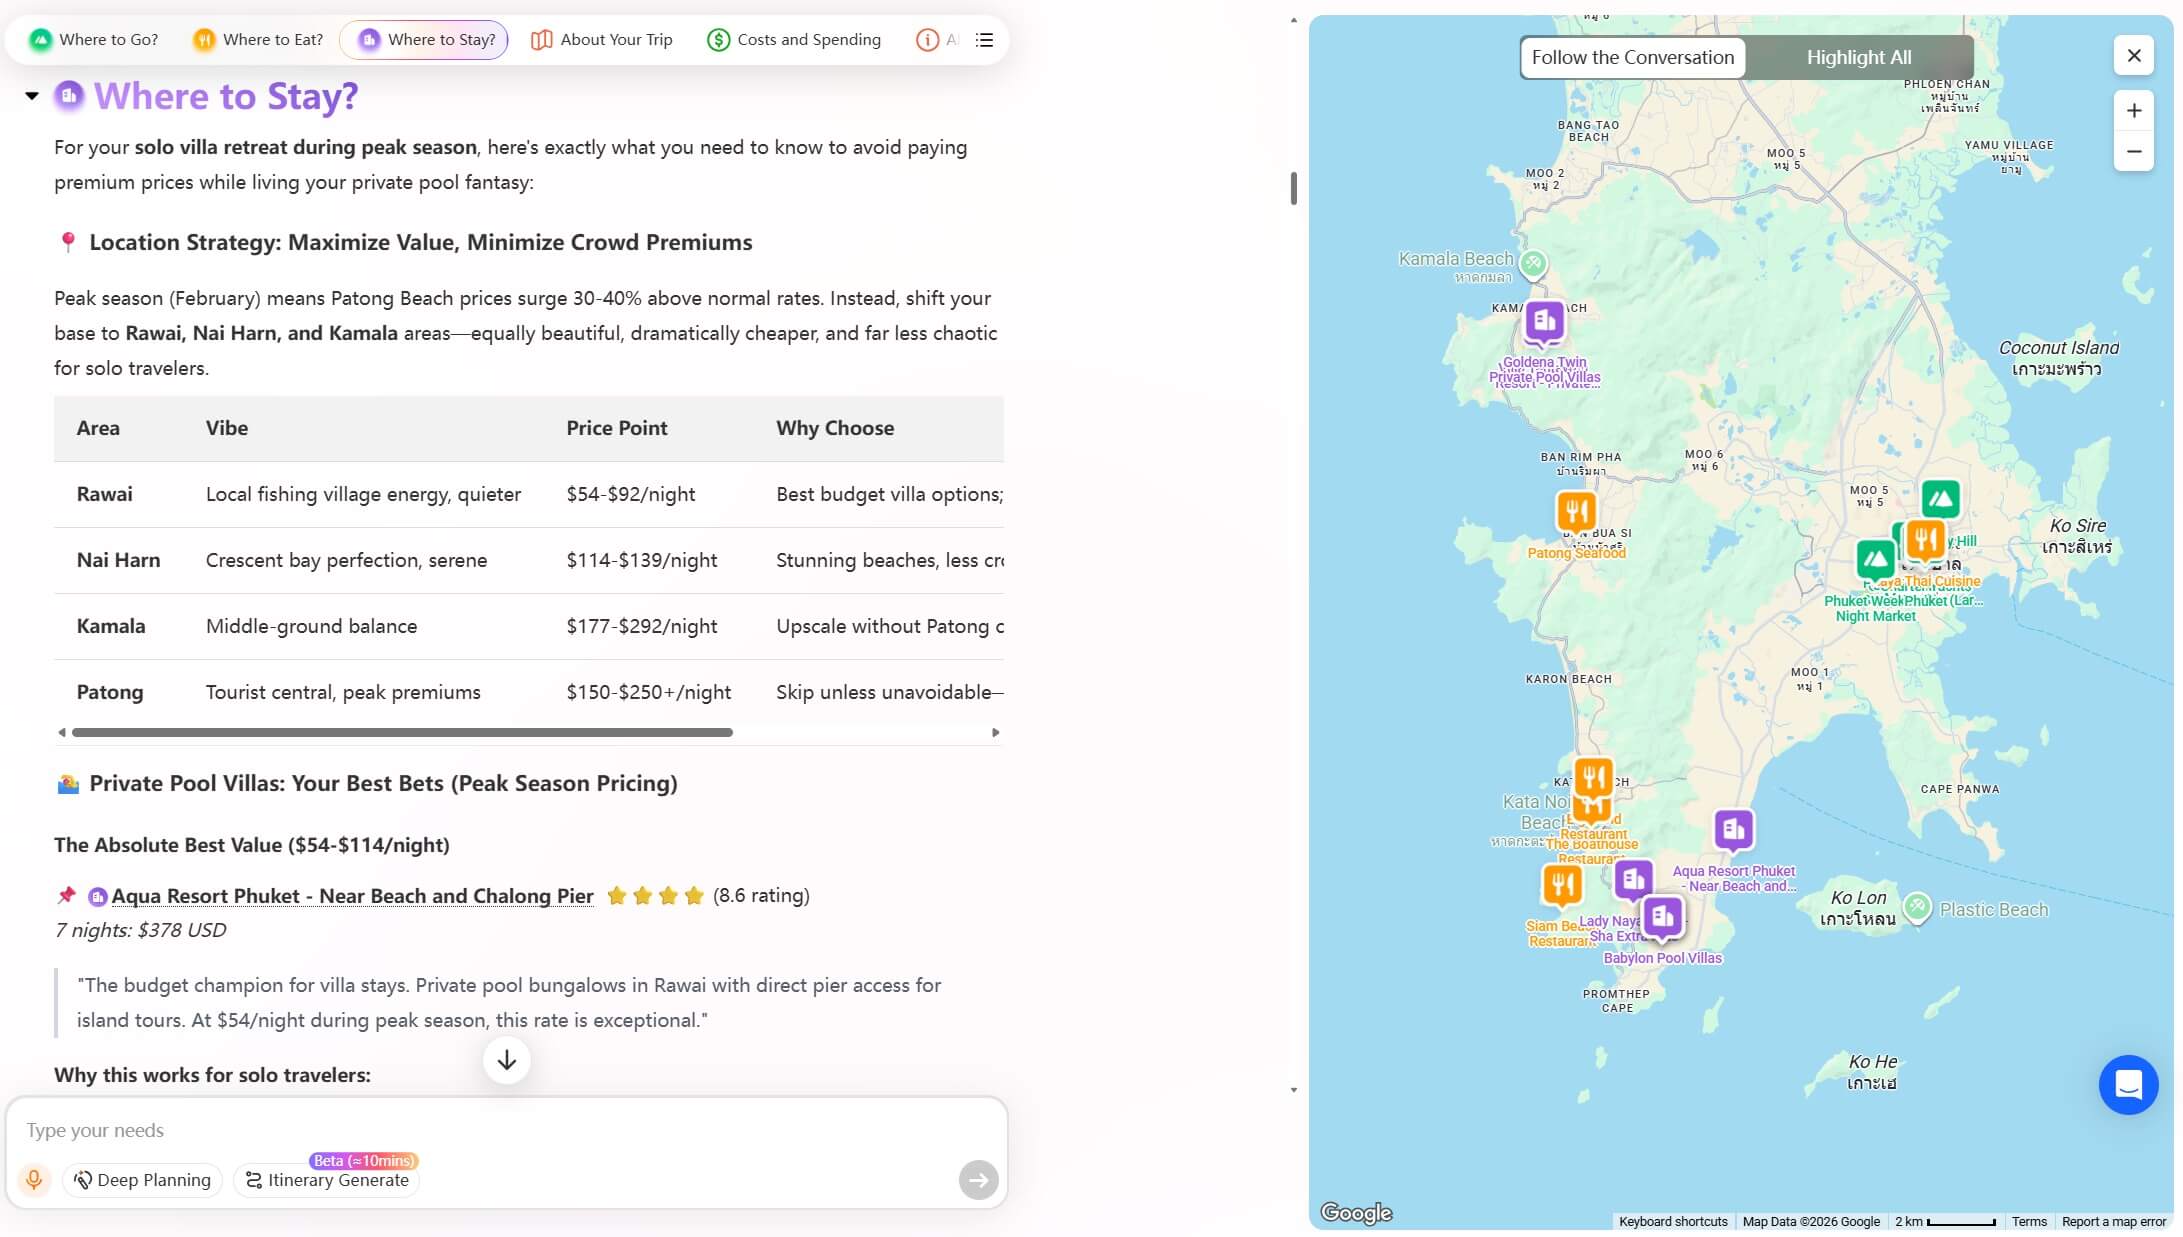This screenshot has width=2183, height=1237.
Task: Open the section list menu icon
Action: [984, 40]
